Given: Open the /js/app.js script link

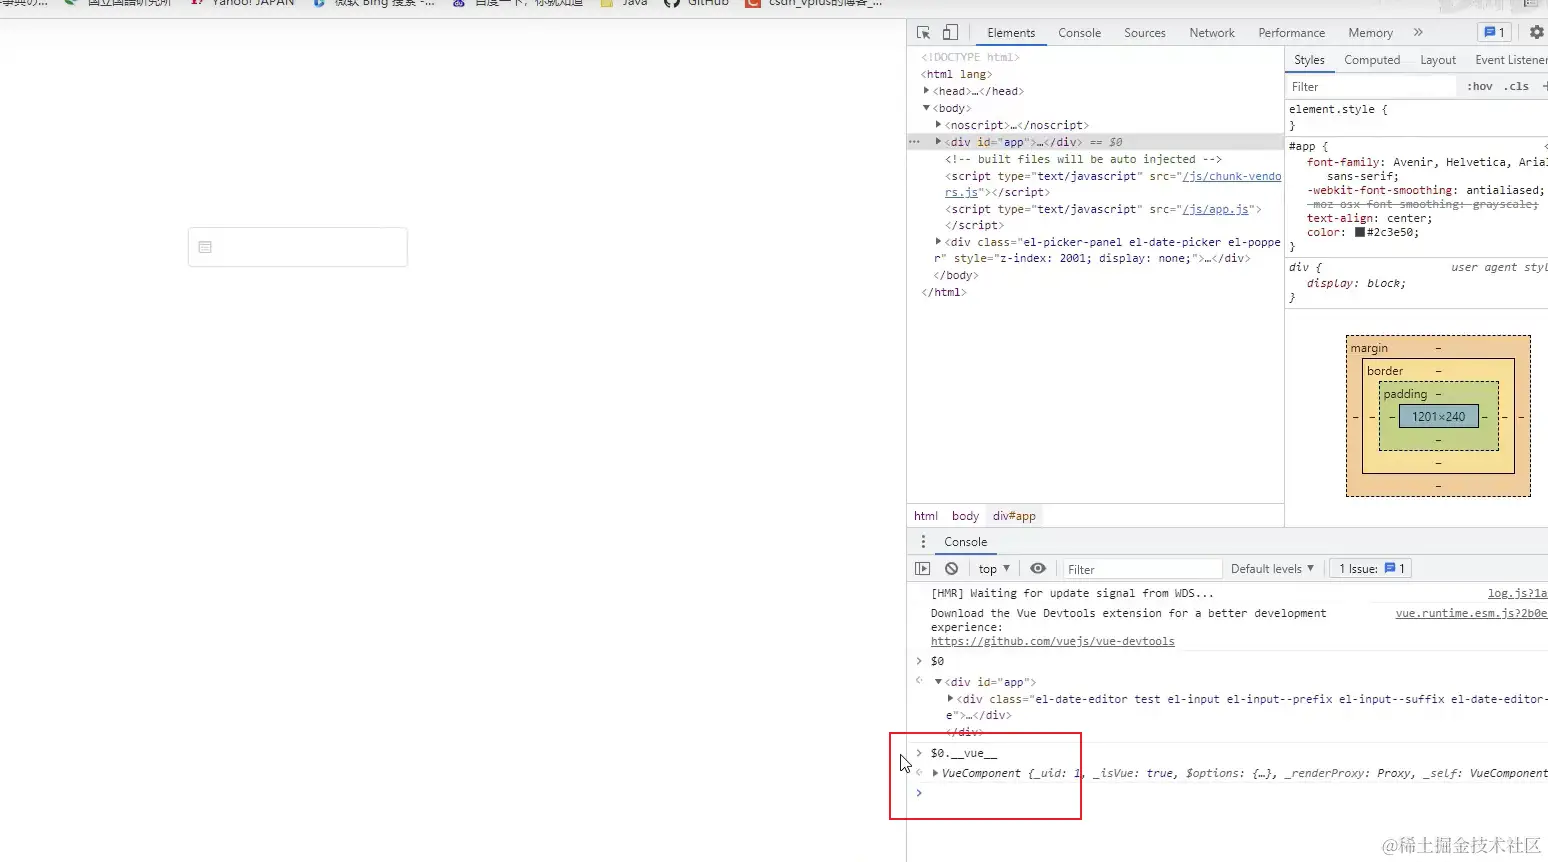Looking at the screenshot, I should coord(1216,209).
